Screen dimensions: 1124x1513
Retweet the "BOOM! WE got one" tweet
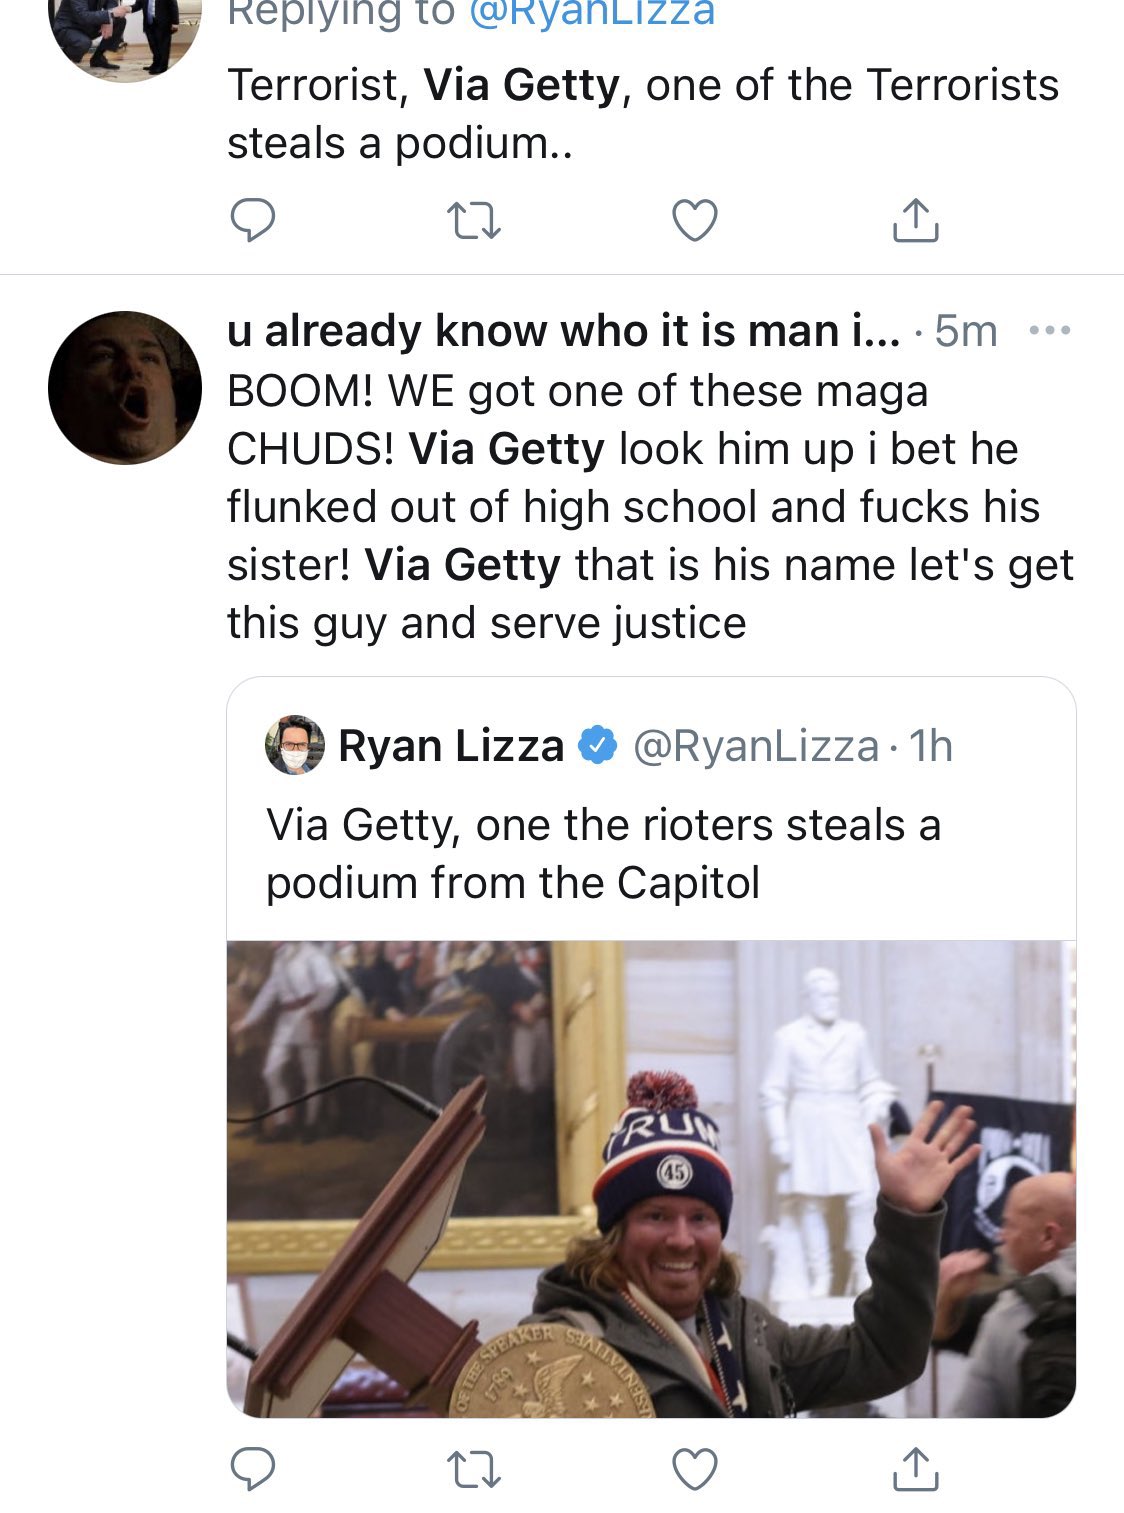click(x=473, y=1468)
